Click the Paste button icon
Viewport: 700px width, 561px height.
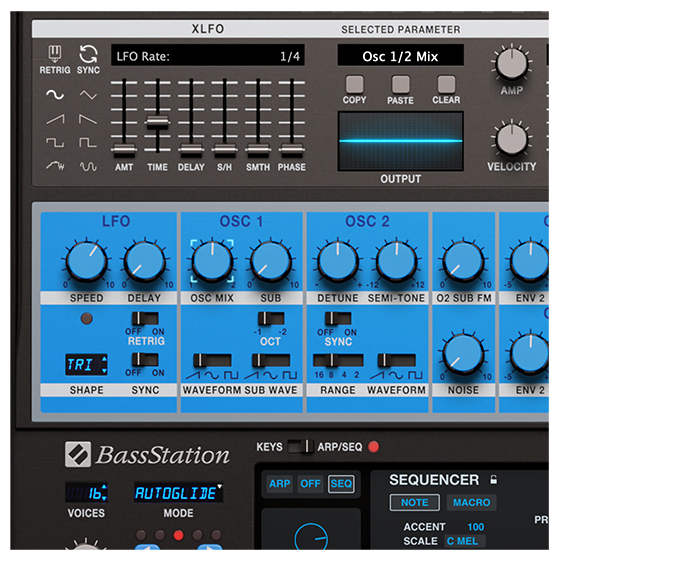(401, 84)
